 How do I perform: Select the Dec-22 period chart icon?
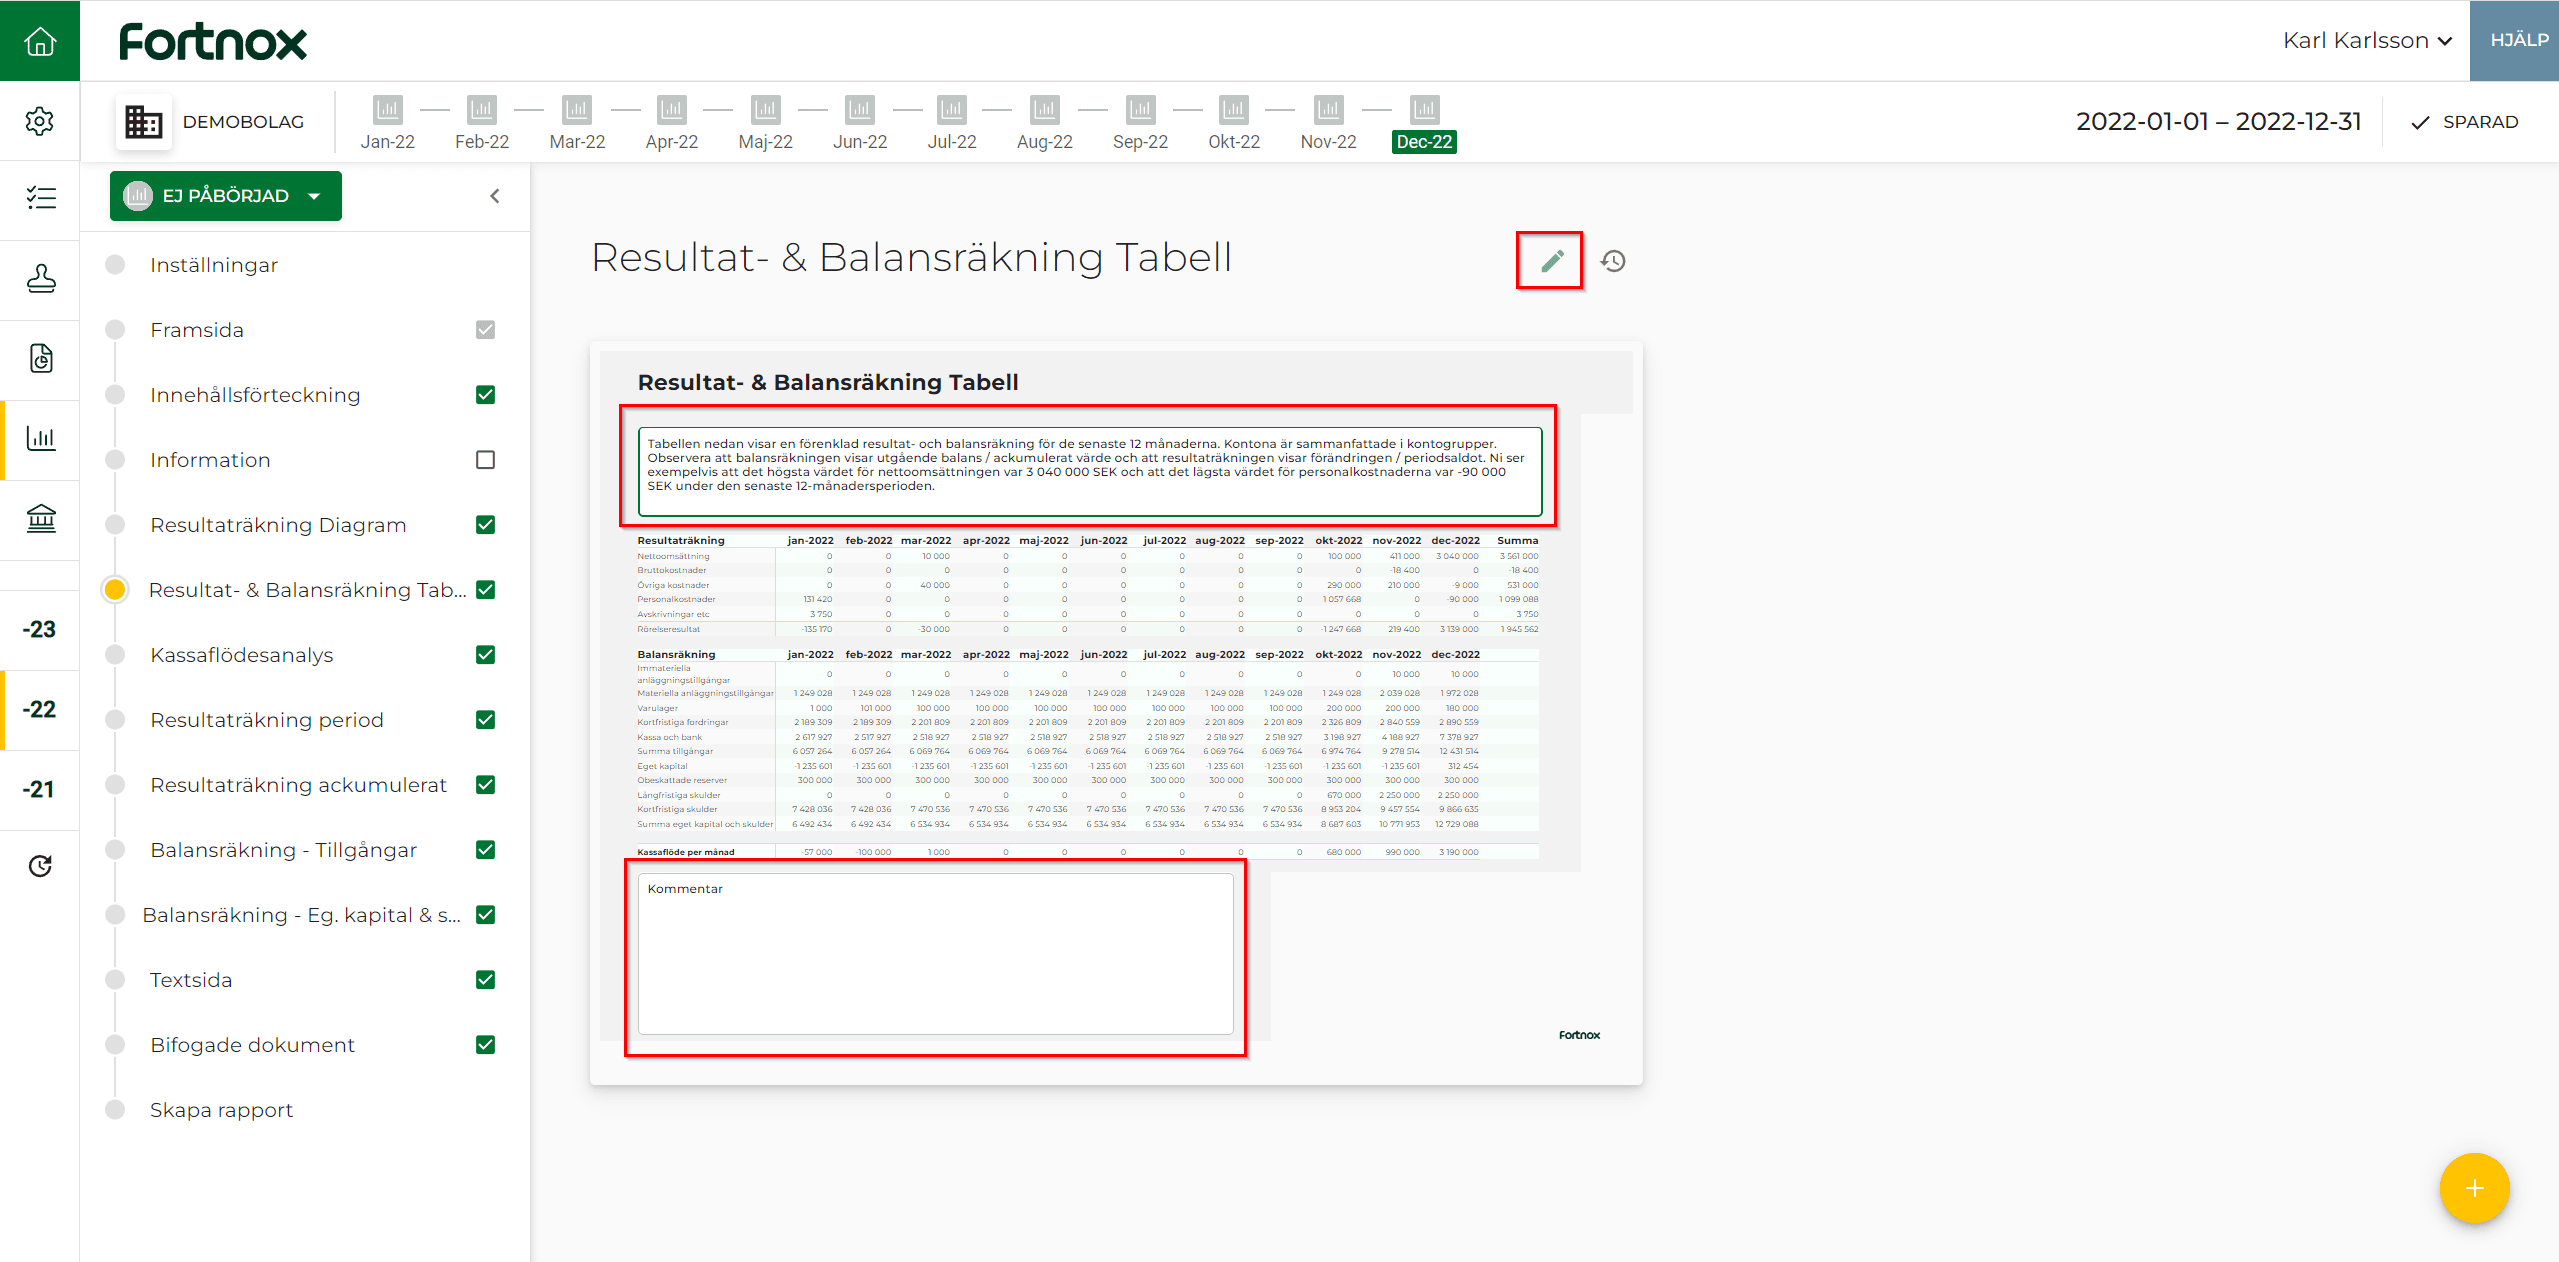coord(1425,108)
